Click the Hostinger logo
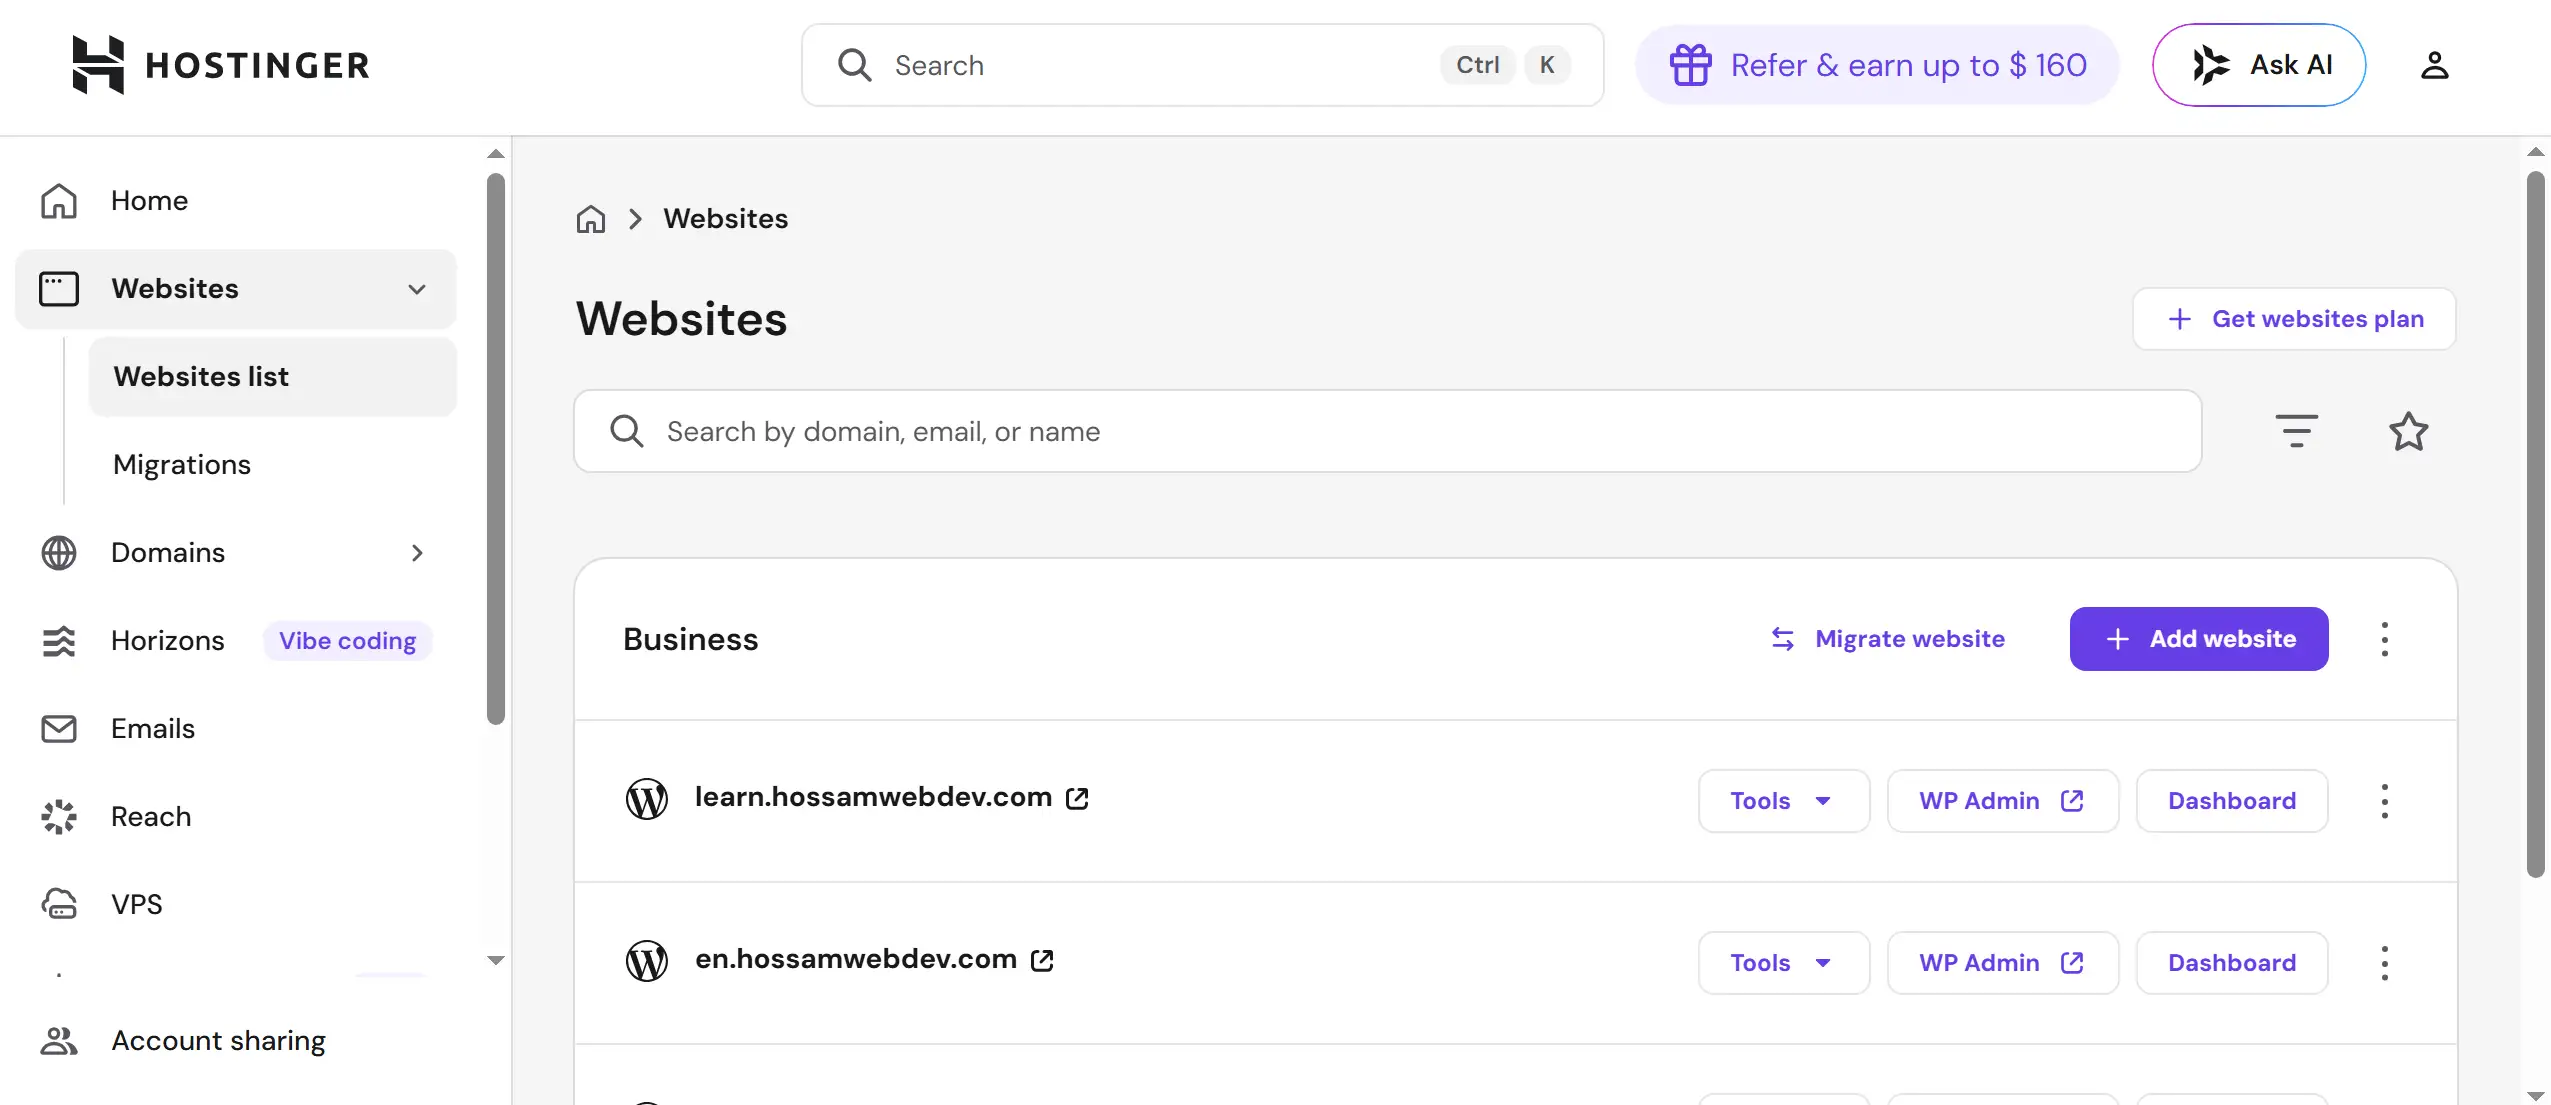This screenshot has width=2551, height=1105. click(x=220, y=65)
